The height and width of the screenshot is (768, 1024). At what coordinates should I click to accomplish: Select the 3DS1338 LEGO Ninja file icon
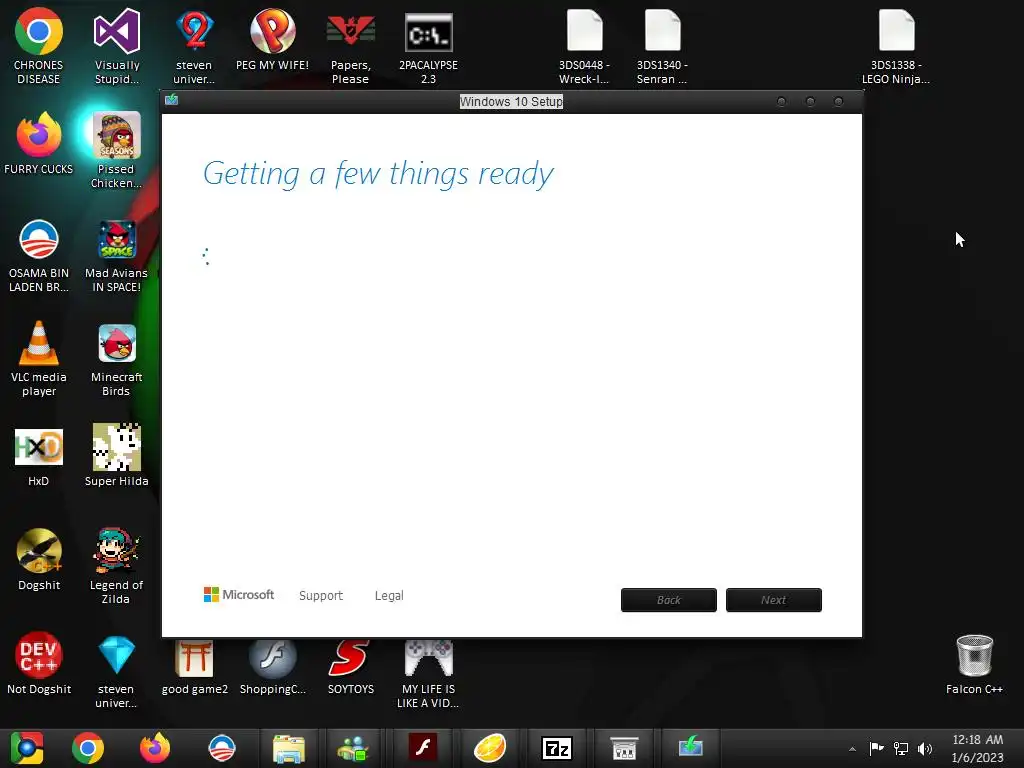click(897, 31)
